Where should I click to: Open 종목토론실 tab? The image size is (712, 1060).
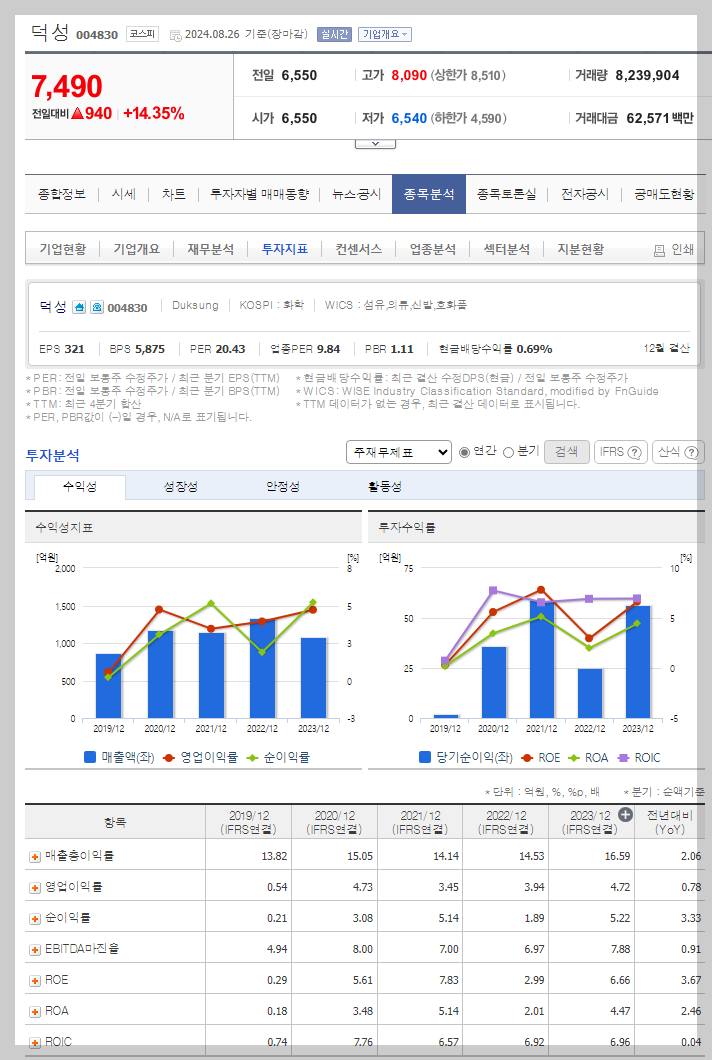pyautogui.click(x=506, y=194)
